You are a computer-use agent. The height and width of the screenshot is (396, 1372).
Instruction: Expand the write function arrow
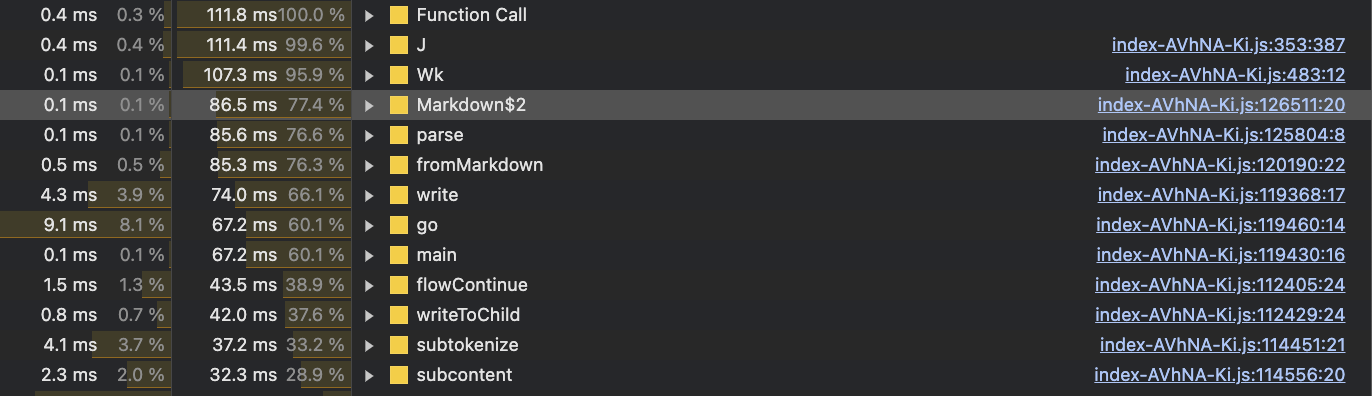pyautogui.click(x=370, y=195)
